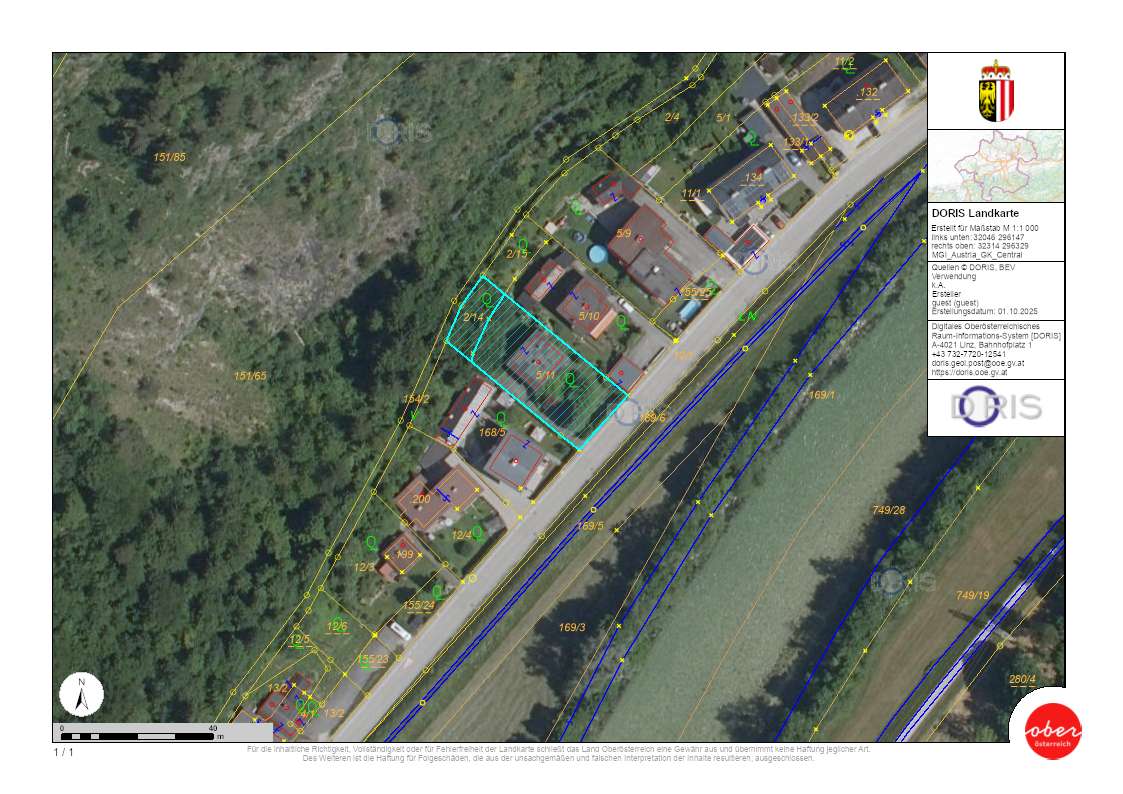Click the faint DORIS watermark on the map
Viewport: 1123px width, 794px height.
pos(392,130)
